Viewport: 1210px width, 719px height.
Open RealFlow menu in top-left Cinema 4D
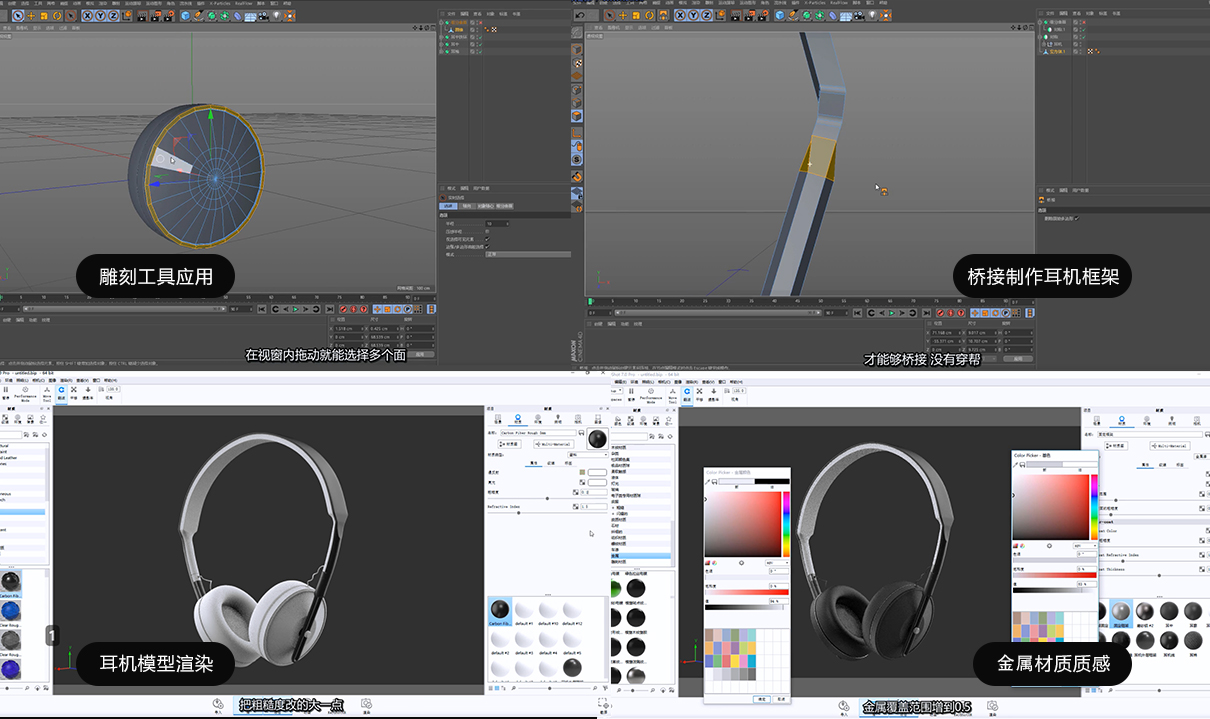coord(244,4)
